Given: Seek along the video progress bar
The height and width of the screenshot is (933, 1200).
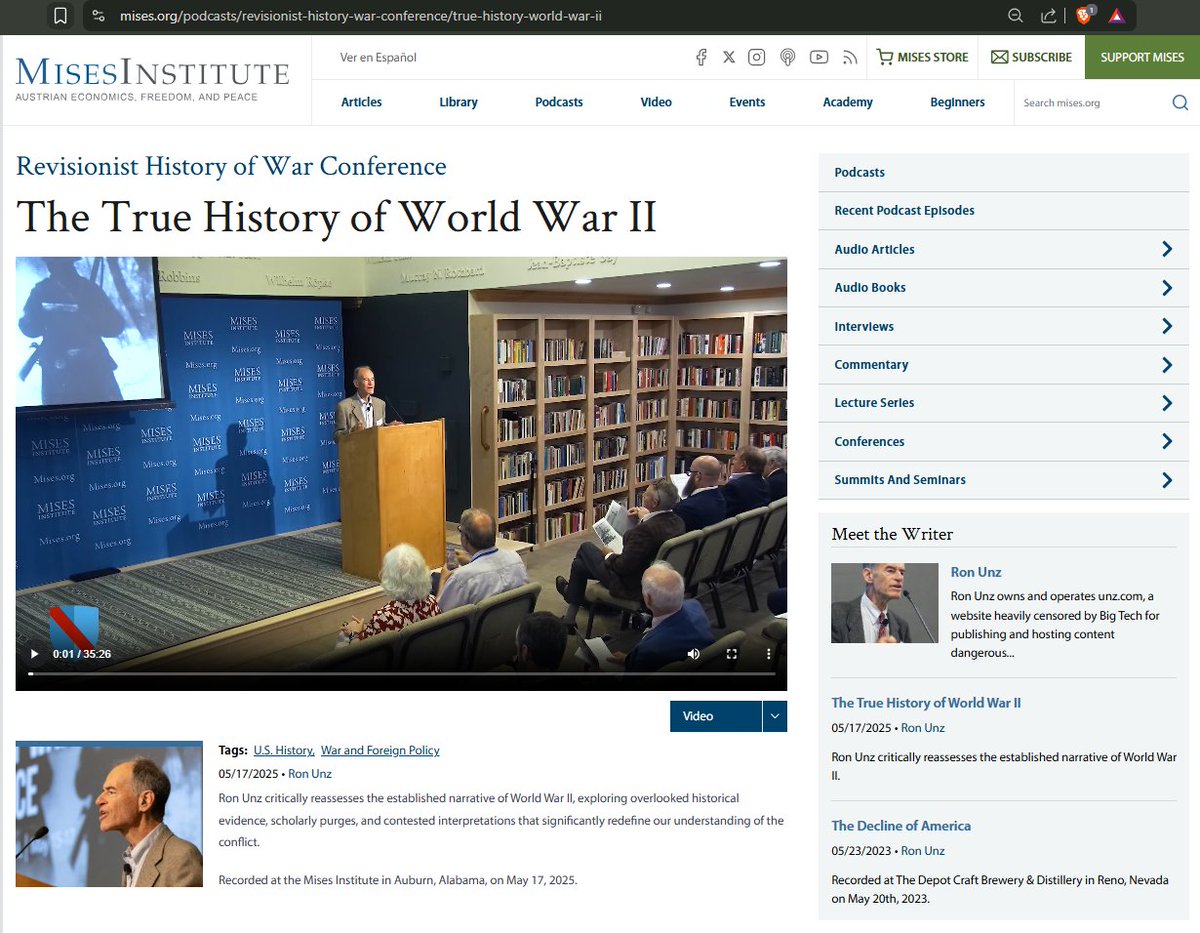Looking at the screenshot, I should pos(401,674).
